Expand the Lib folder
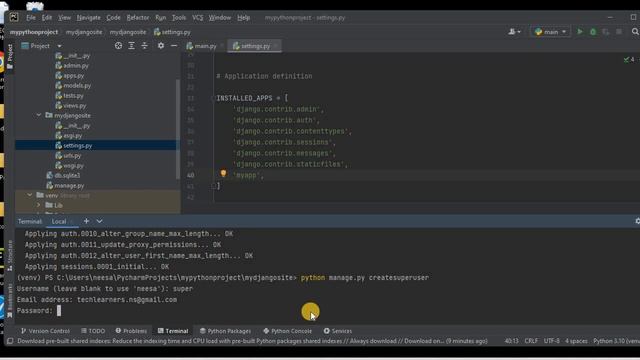Viewport: 640px width, 360px height. [x=39, y=205]
